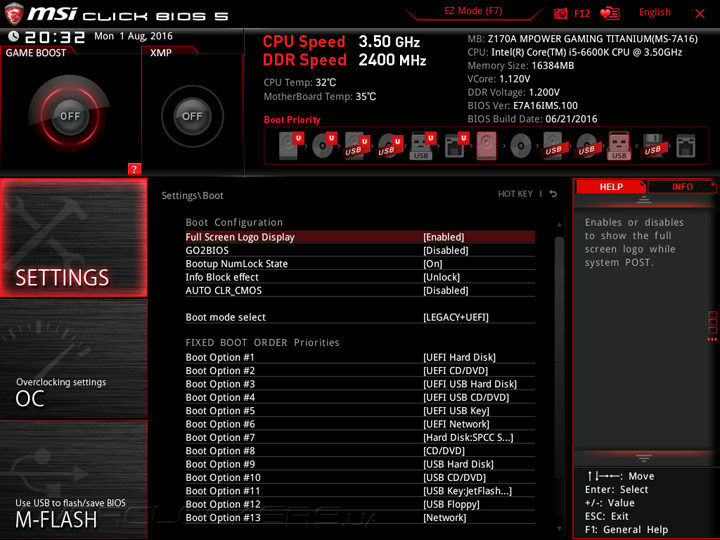Change the GO2BIOS Disabled setting
Viewport: 720px width, 540px height.
[x=446, y=250]
